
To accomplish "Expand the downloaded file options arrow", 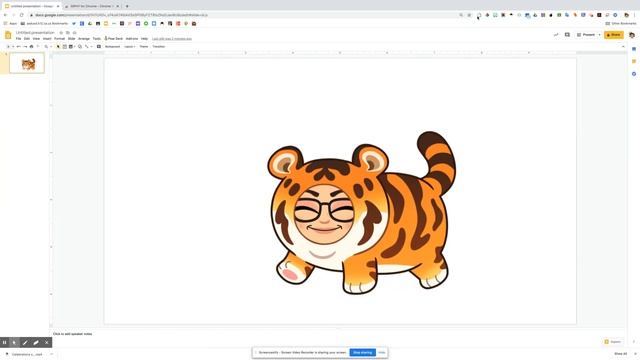I will click(x=51, y=354).
